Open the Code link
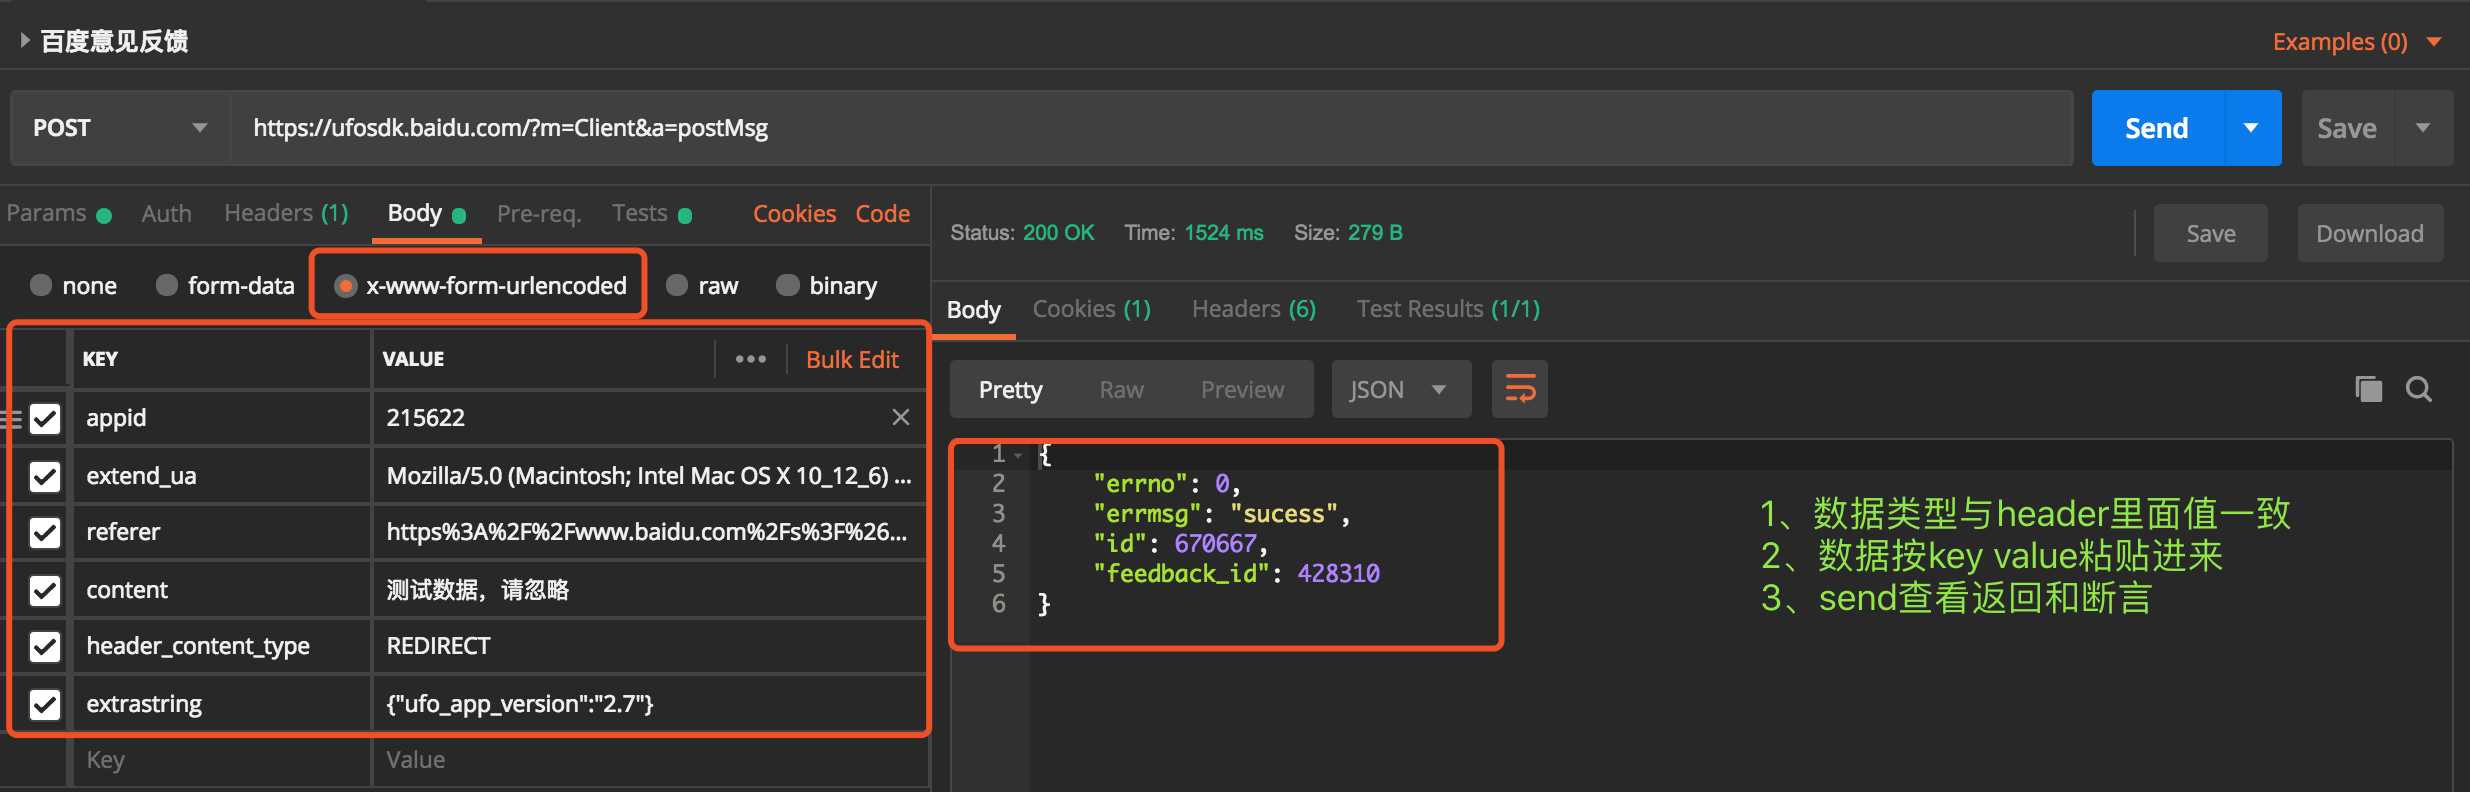The width and height of the screenshot is (2470, 792). [882, 214]
